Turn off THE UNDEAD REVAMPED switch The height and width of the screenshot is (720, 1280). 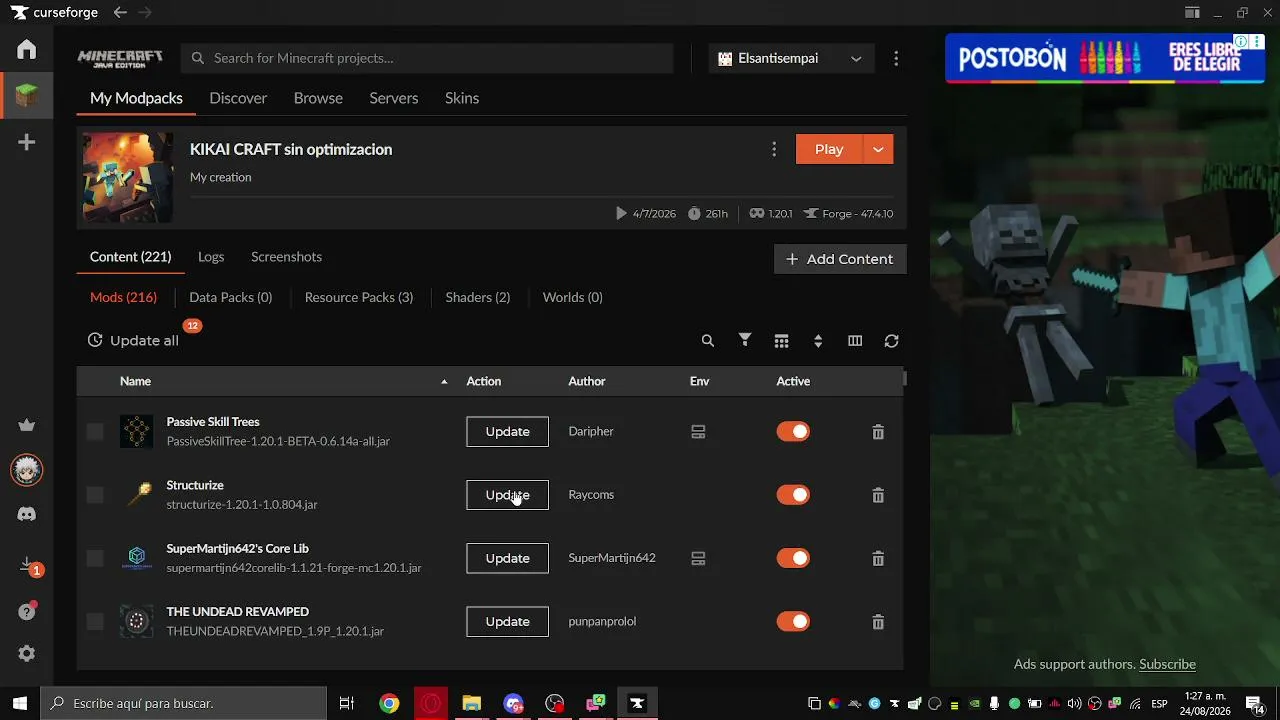pos(793,621)
